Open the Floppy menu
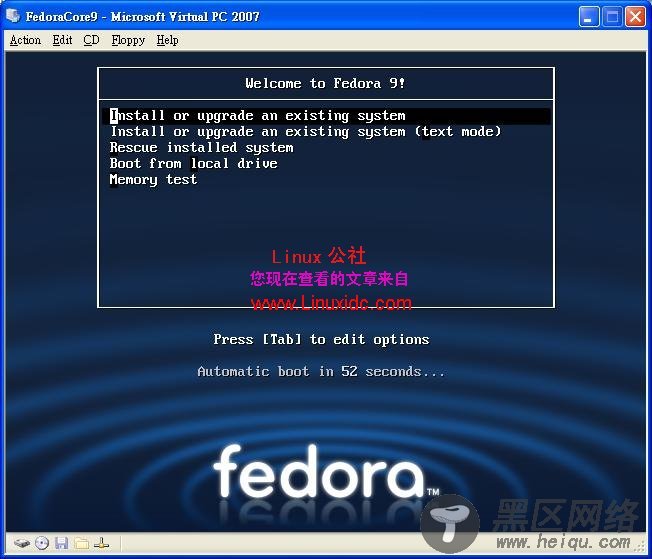The image size is (652, 559). tap(128, 40)
